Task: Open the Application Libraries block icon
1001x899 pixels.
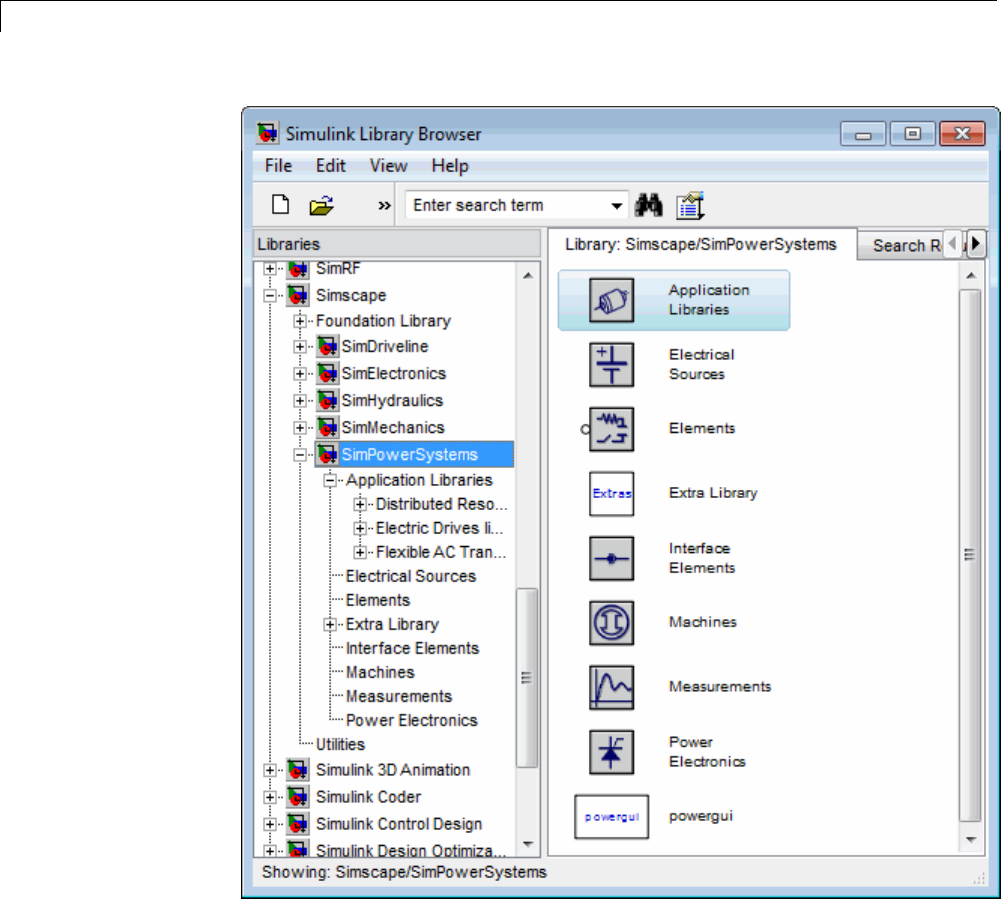Action: click(x=612, y=300)
